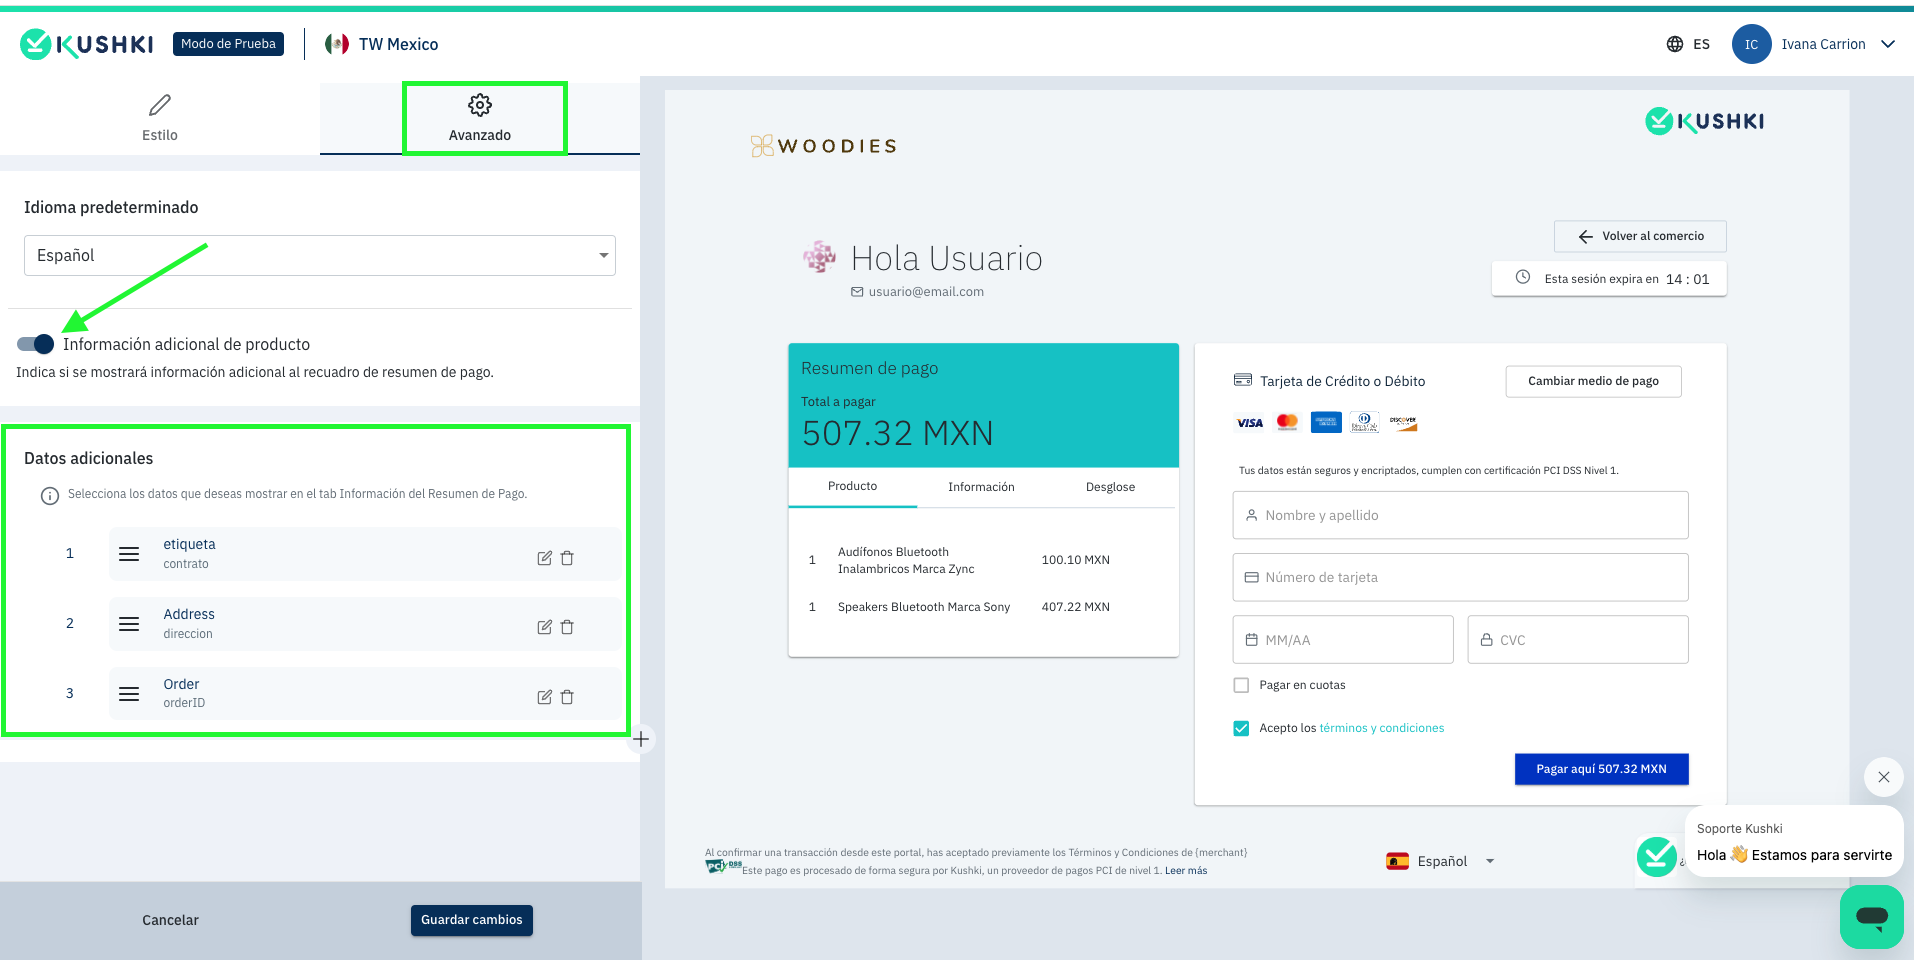Click the Nombre y apellido field
Screen dimensions: 1914x960
point(1460,515)
